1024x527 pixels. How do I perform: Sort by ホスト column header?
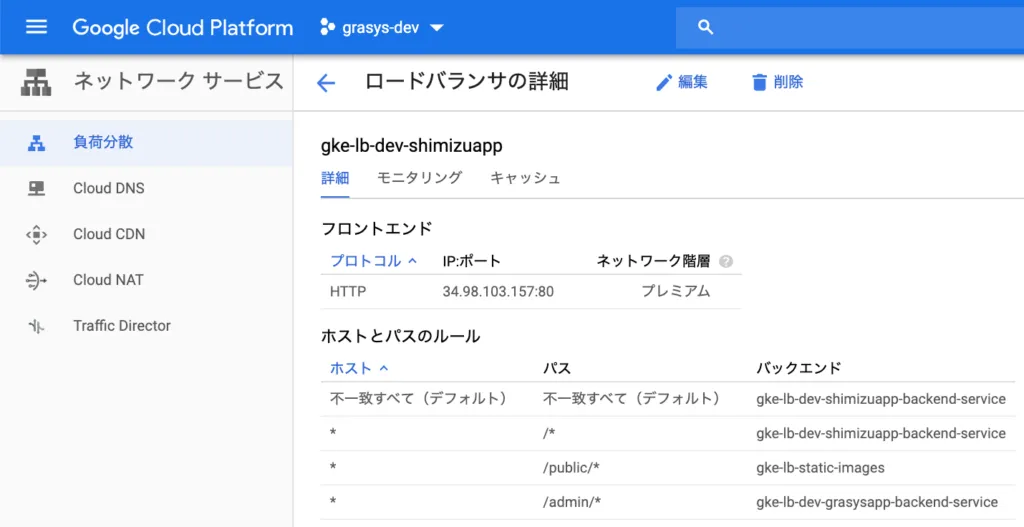(351, 368)
